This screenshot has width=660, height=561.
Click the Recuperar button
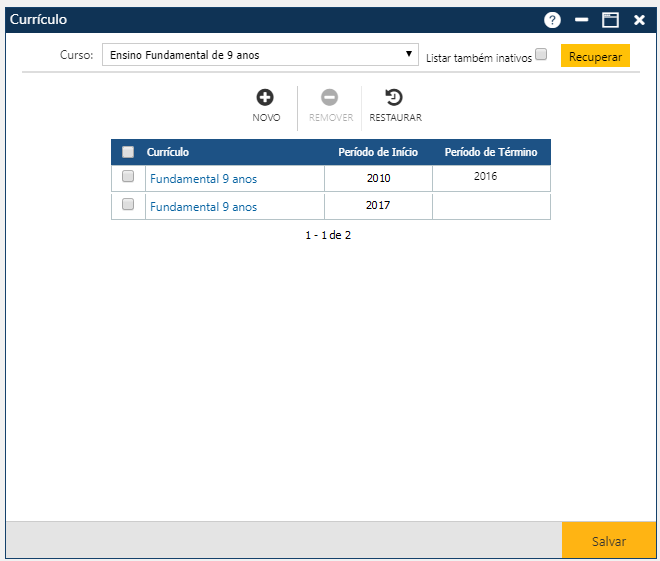pos(595,56)
